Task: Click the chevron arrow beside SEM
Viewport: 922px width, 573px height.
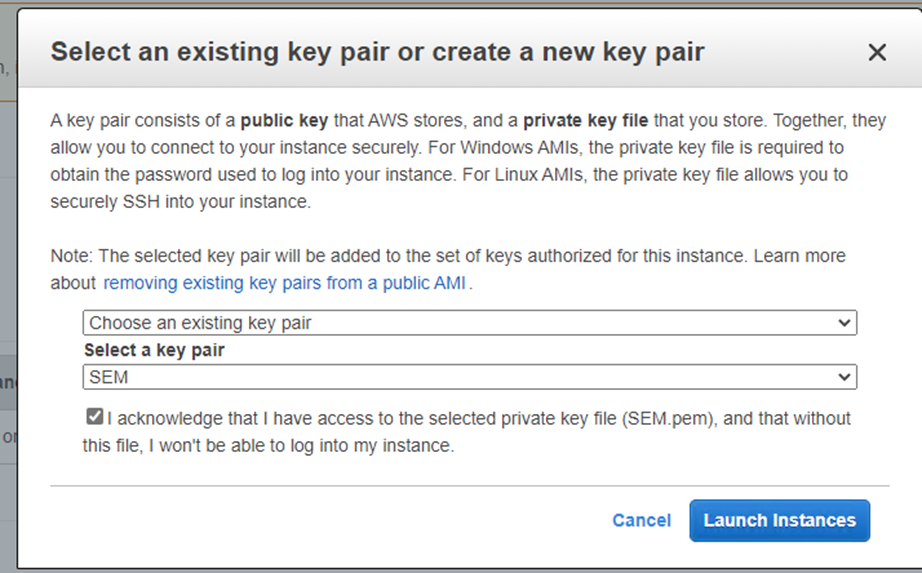Action: point(846,377)
